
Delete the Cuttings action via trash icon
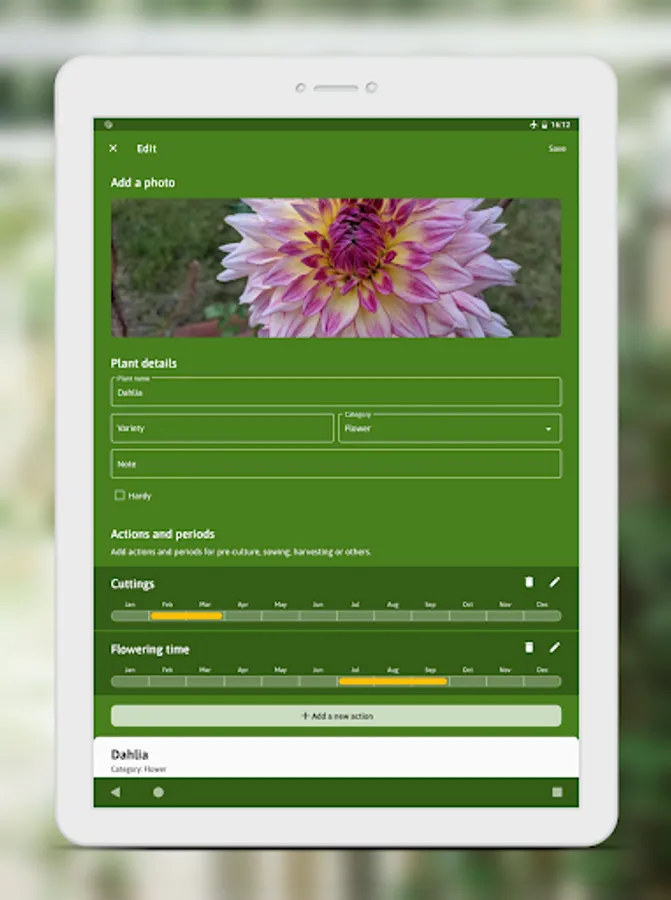pos(529,582)
